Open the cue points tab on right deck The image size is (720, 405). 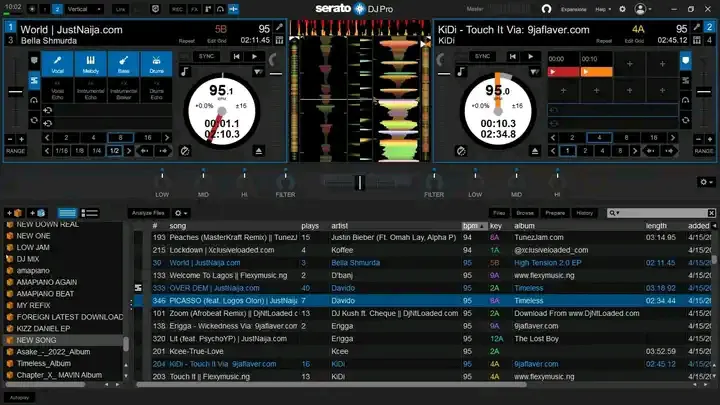coord(686,61)
